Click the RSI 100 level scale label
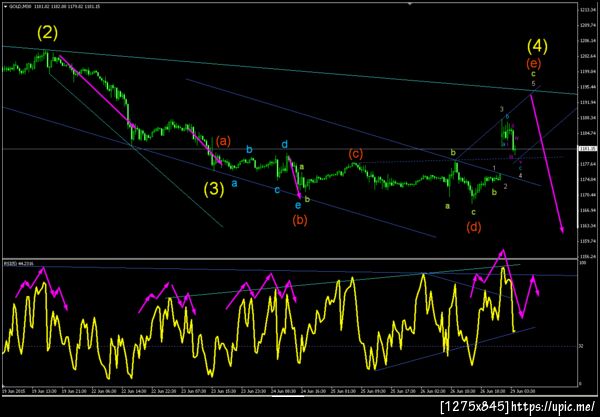 582,263
